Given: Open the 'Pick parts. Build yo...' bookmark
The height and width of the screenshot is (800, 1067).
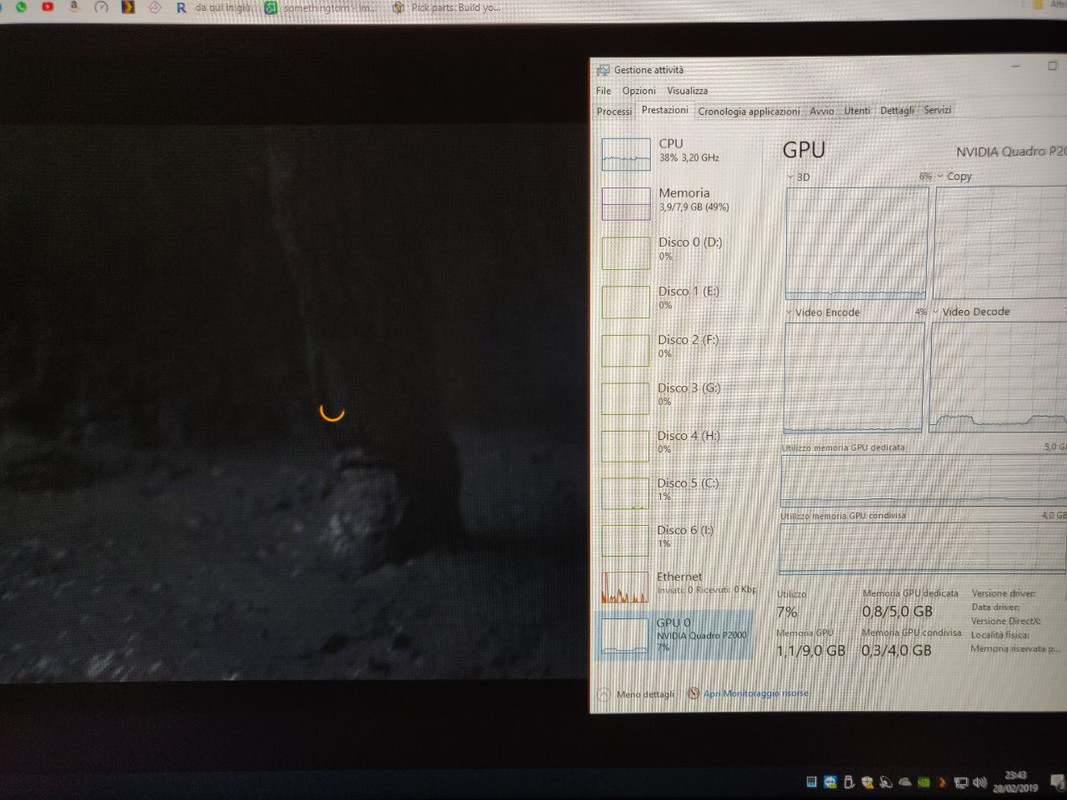Looking at the screenshot, I should 448,8.
